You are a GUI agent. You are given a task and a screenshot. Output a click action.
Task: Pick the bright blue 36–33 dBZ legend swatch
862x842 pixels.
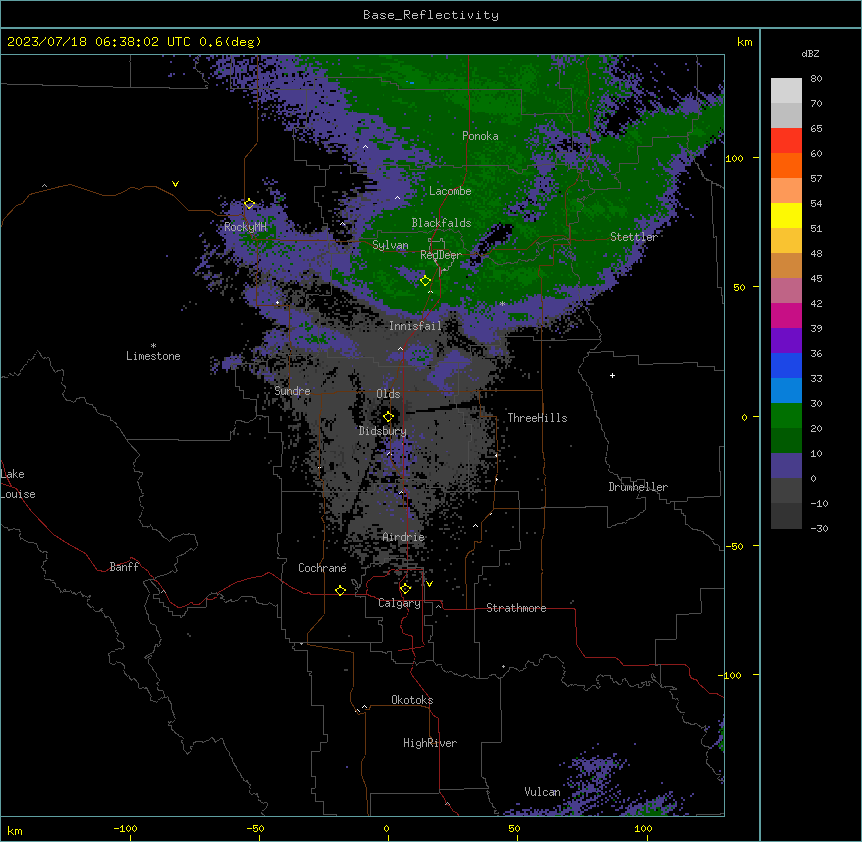click(786, 365)
